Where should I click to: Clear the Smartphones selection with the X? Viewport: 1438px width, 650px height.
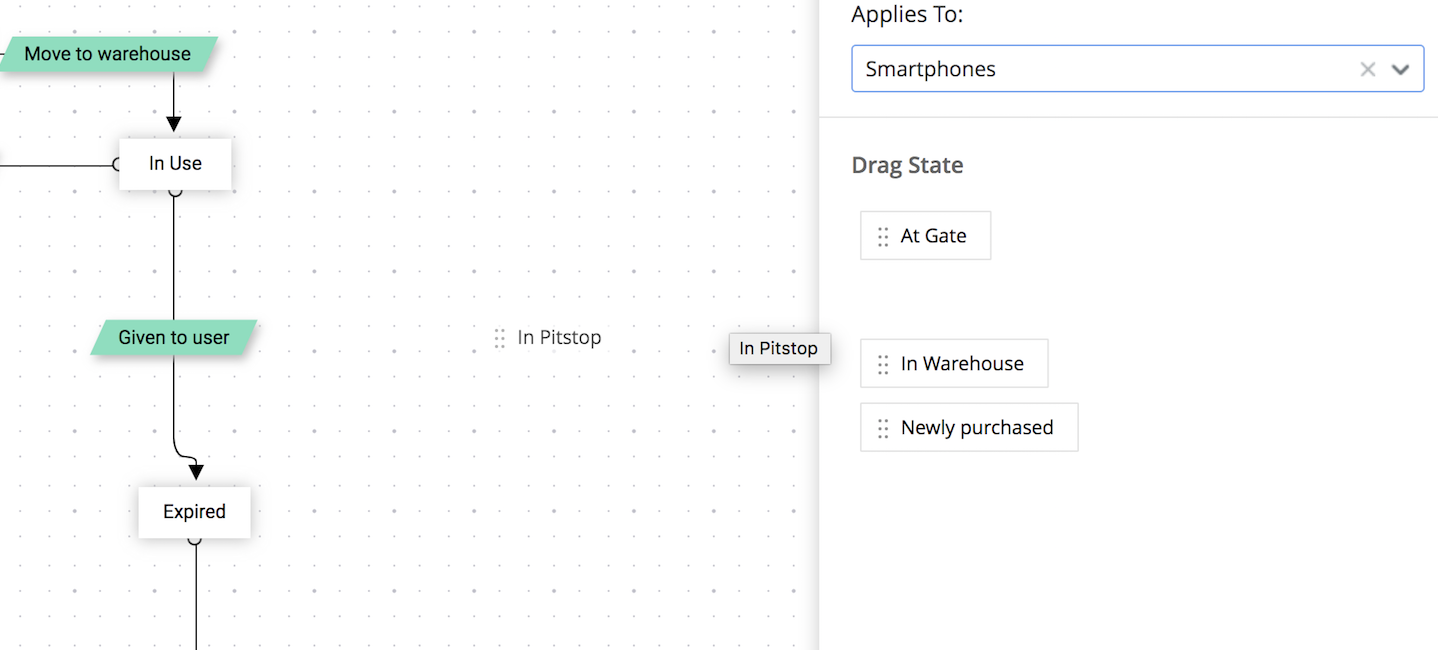[x=1367, y=69]
